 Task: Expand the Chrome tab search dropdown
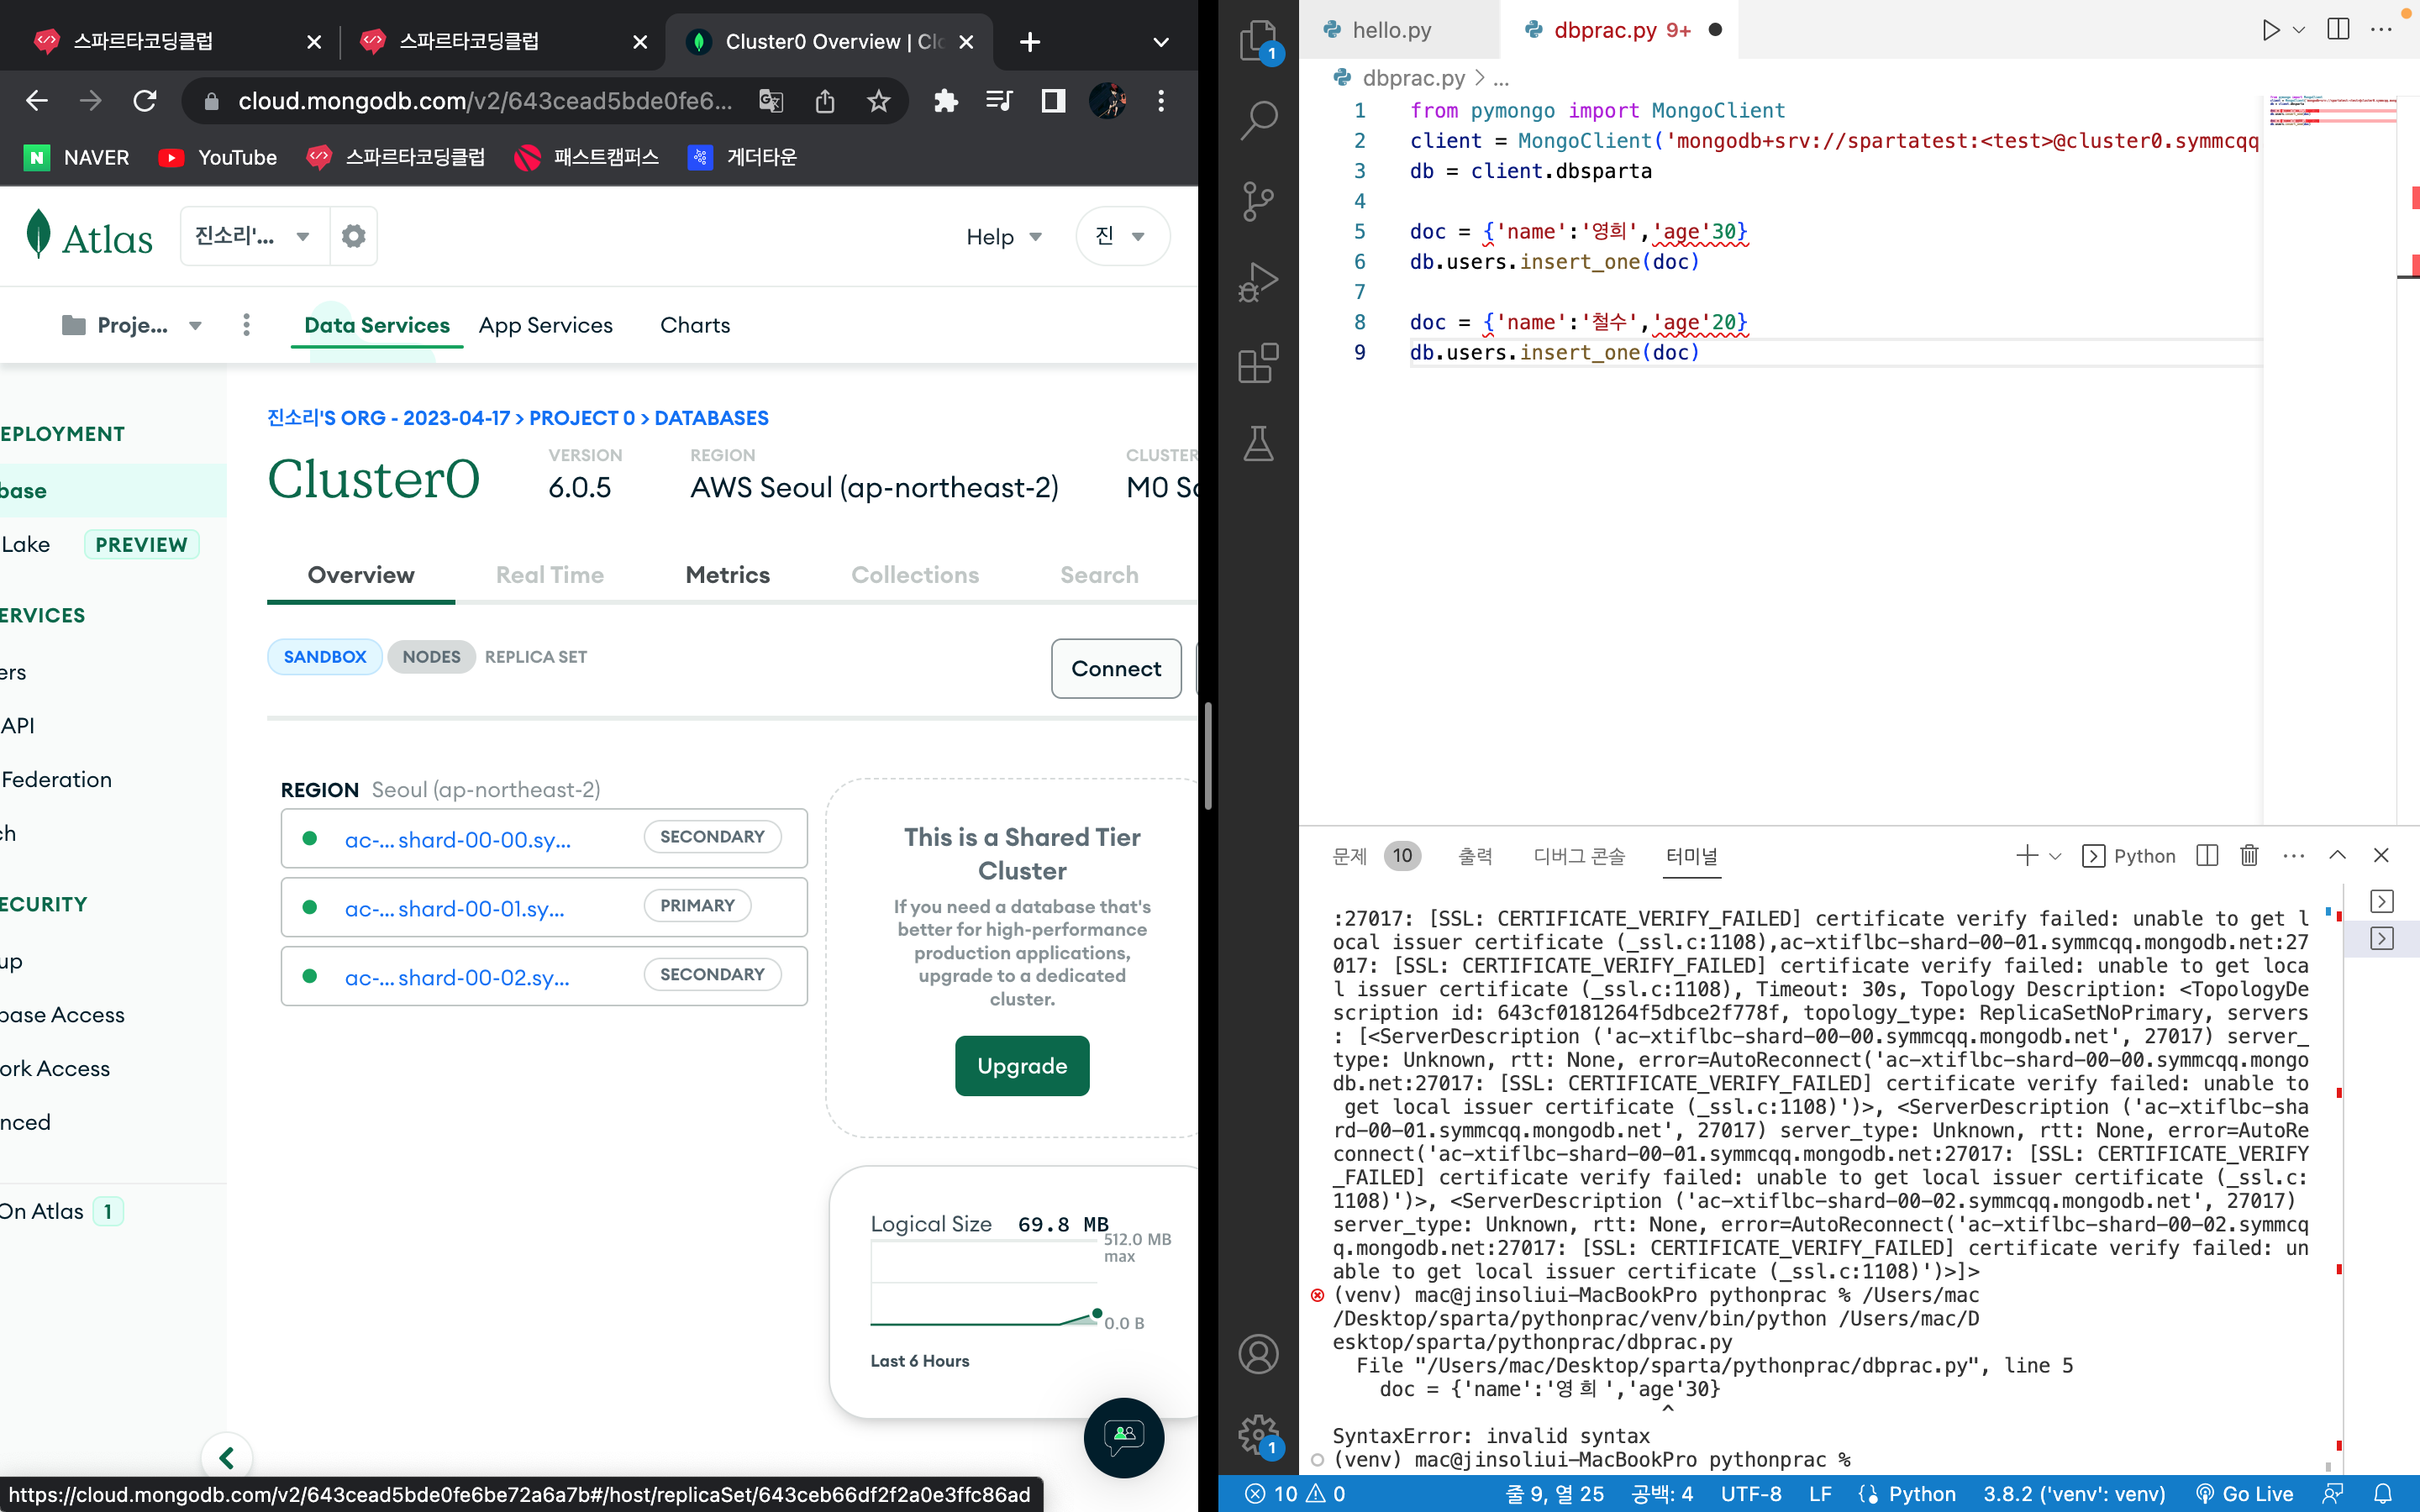1160,42
